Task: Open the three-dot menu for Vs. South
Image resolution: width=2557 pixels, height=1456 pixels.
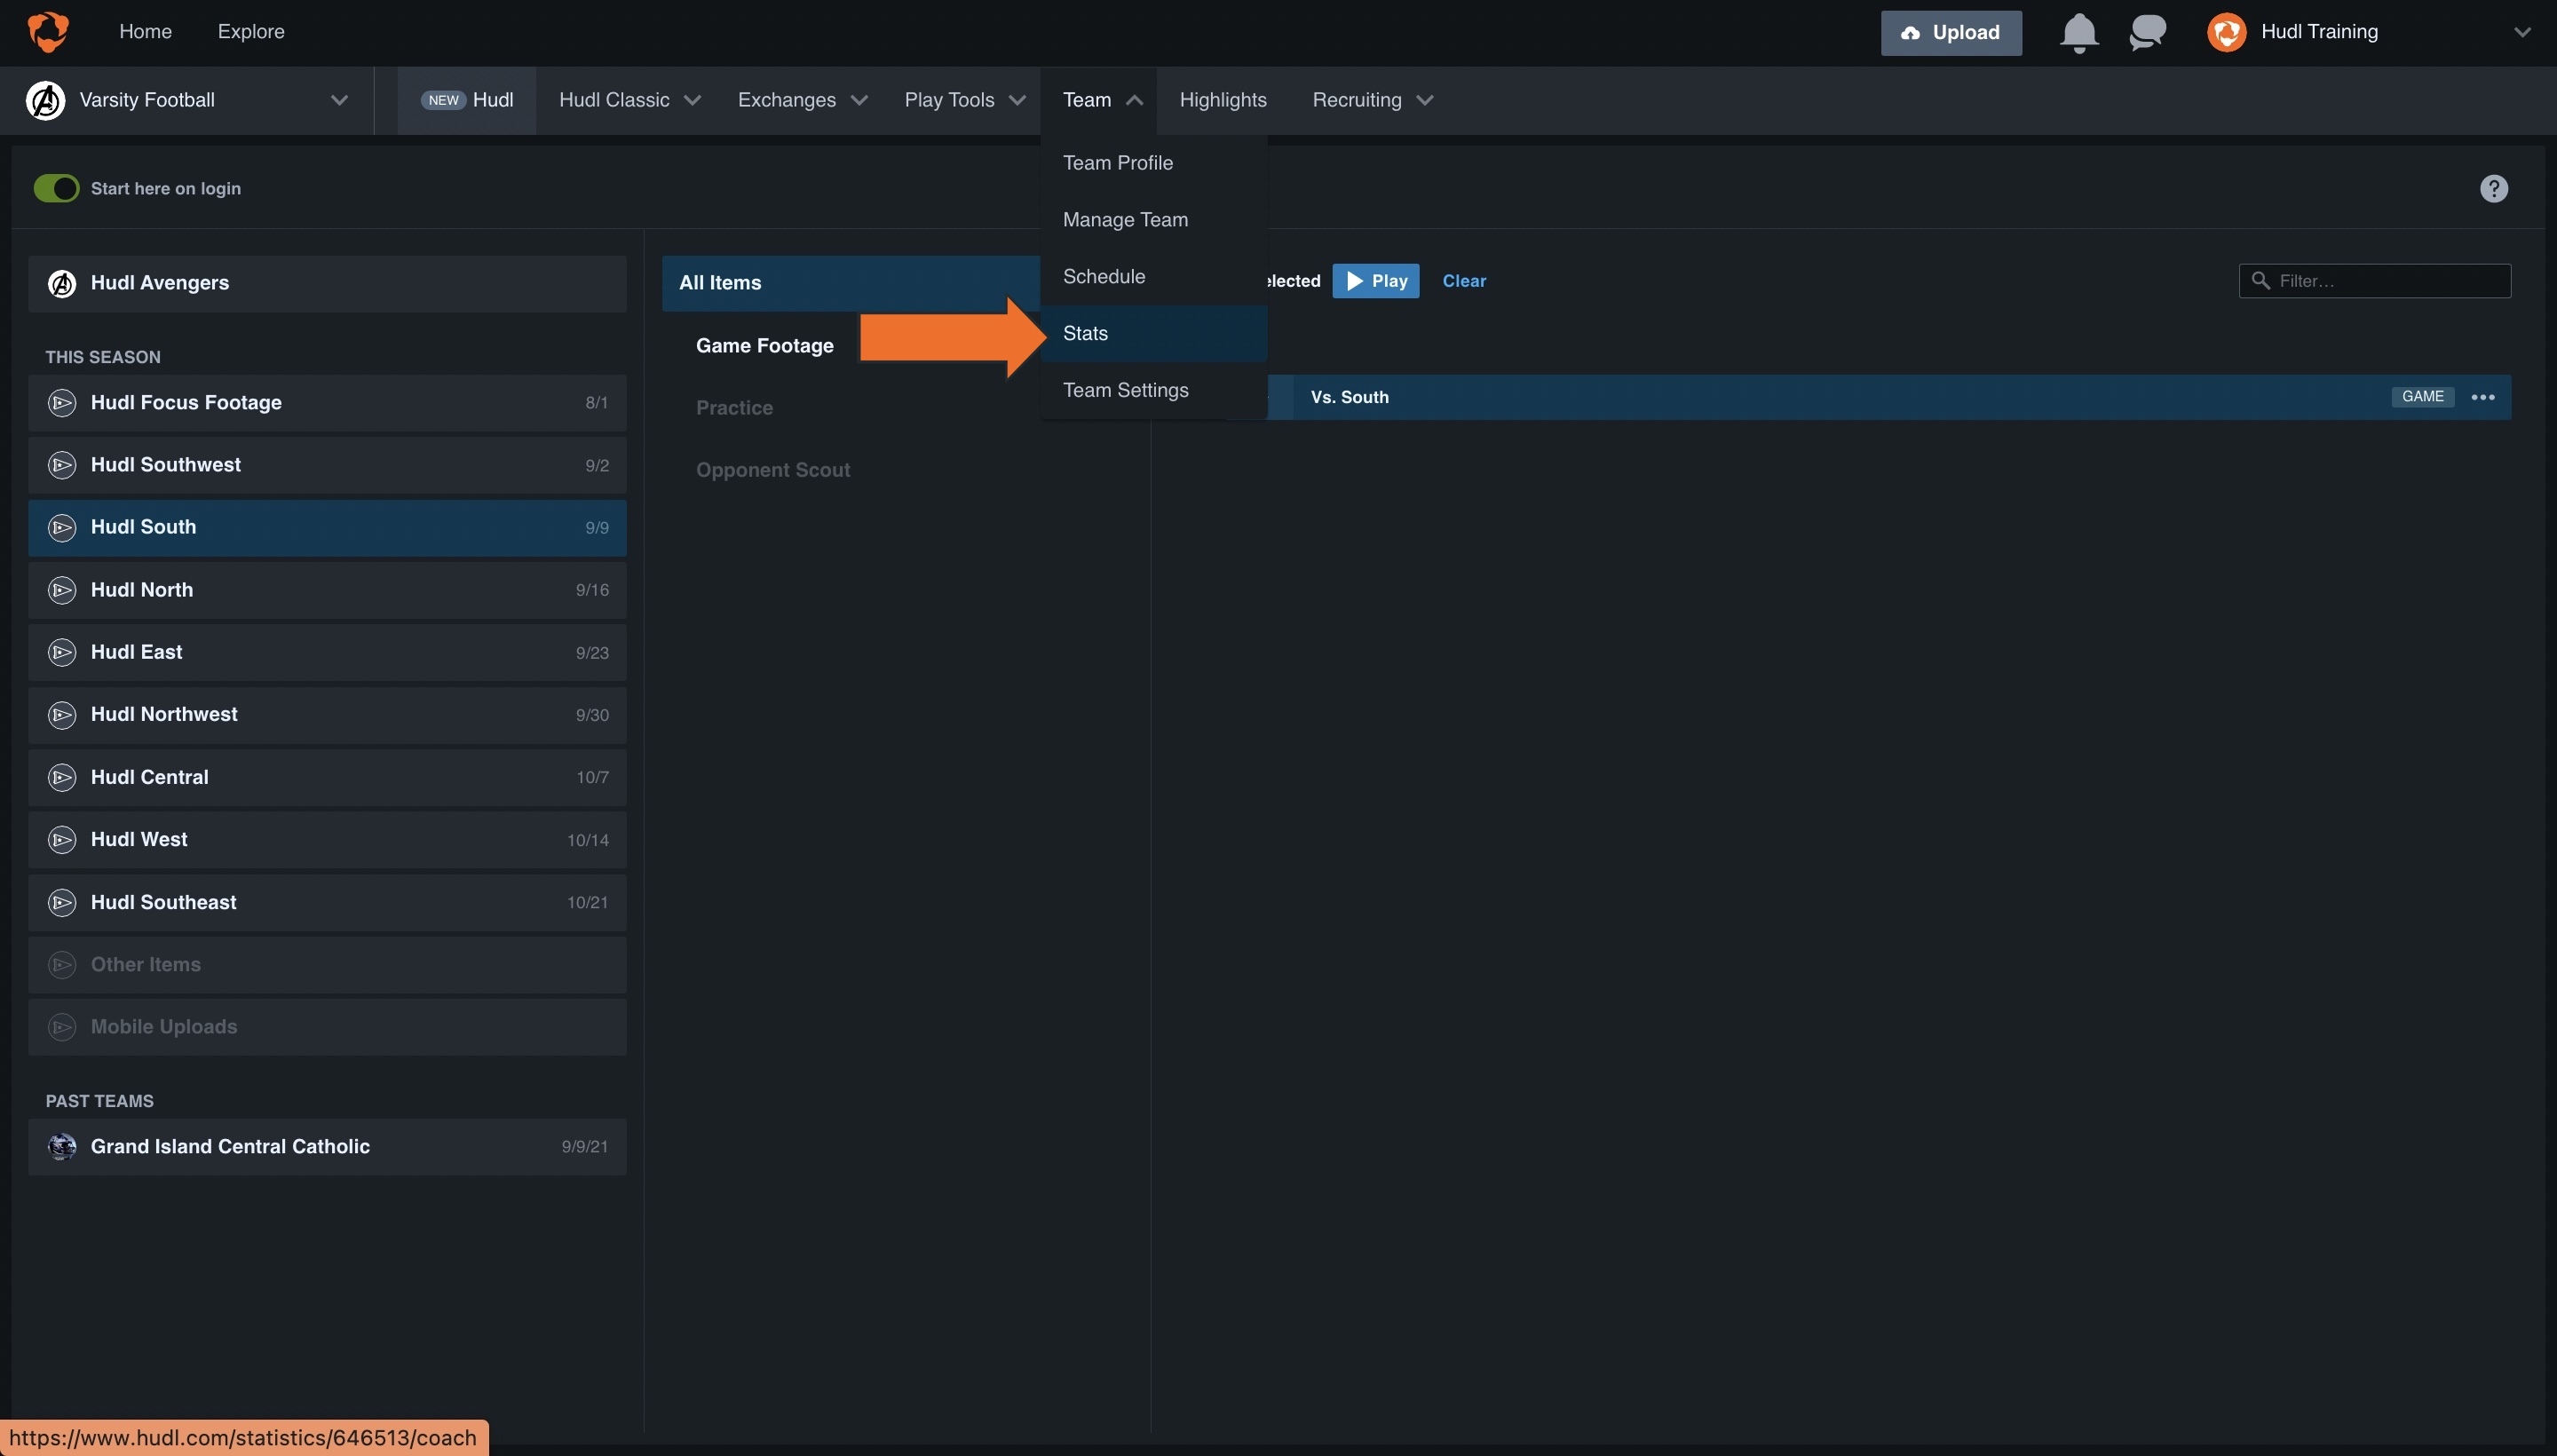Action: coord(2482,397)
